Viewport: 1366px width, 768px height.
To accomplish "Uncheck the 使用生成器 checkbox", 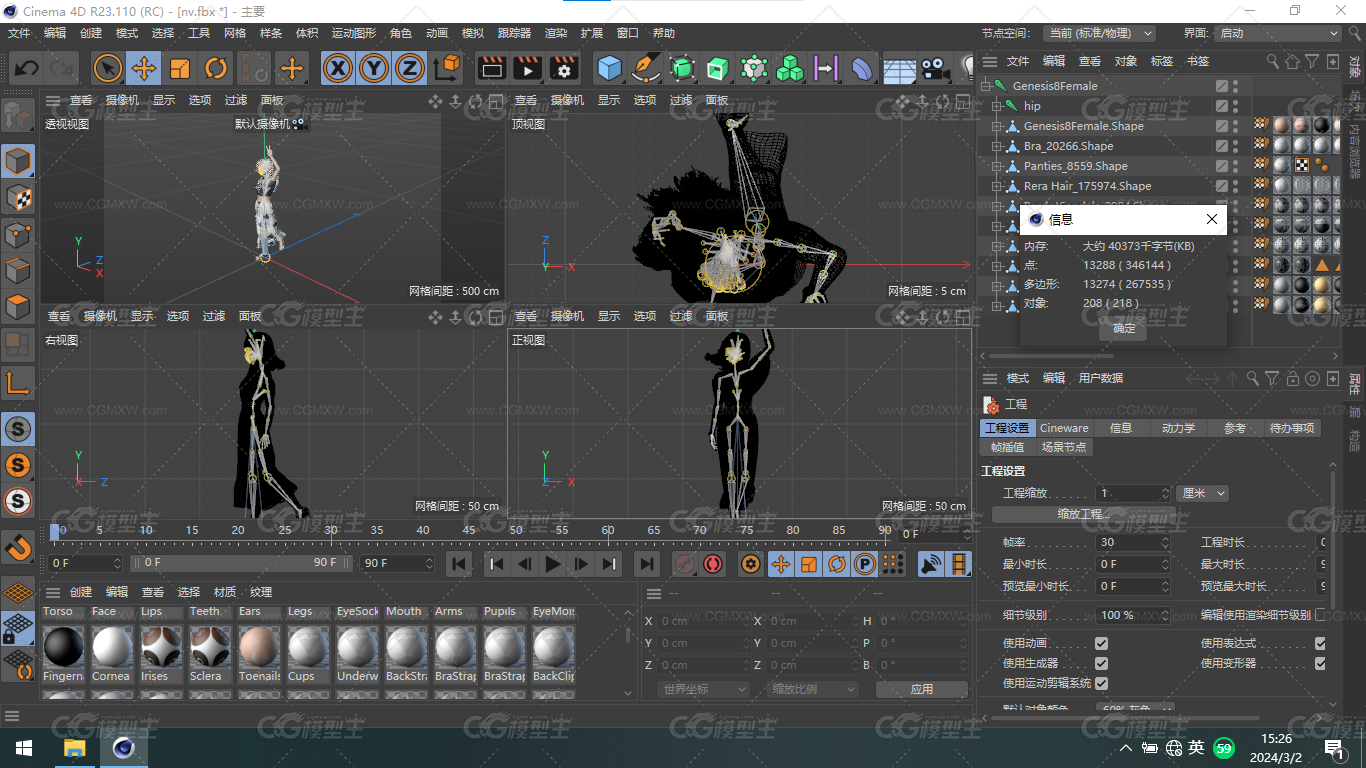I will pyautogui.click(x=1101, y=663).
